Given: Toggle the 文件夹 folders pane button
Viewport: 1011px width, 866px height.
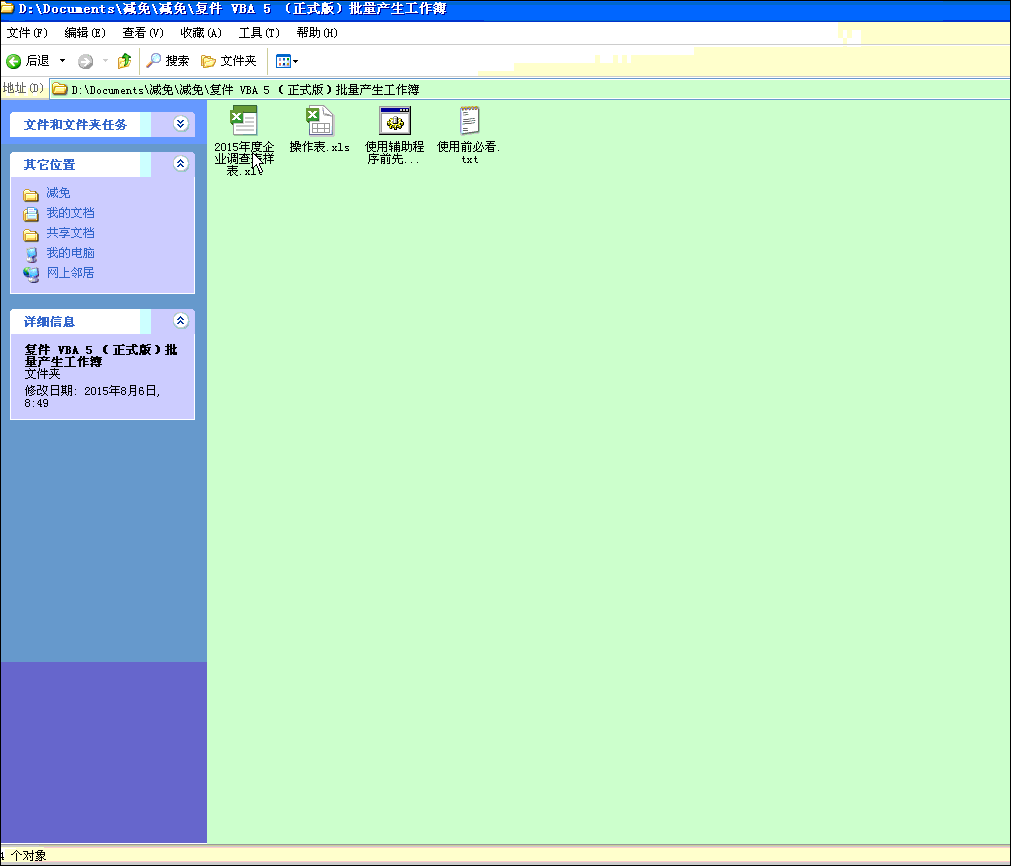Looking at the screenshot, I should coord(229,61).
